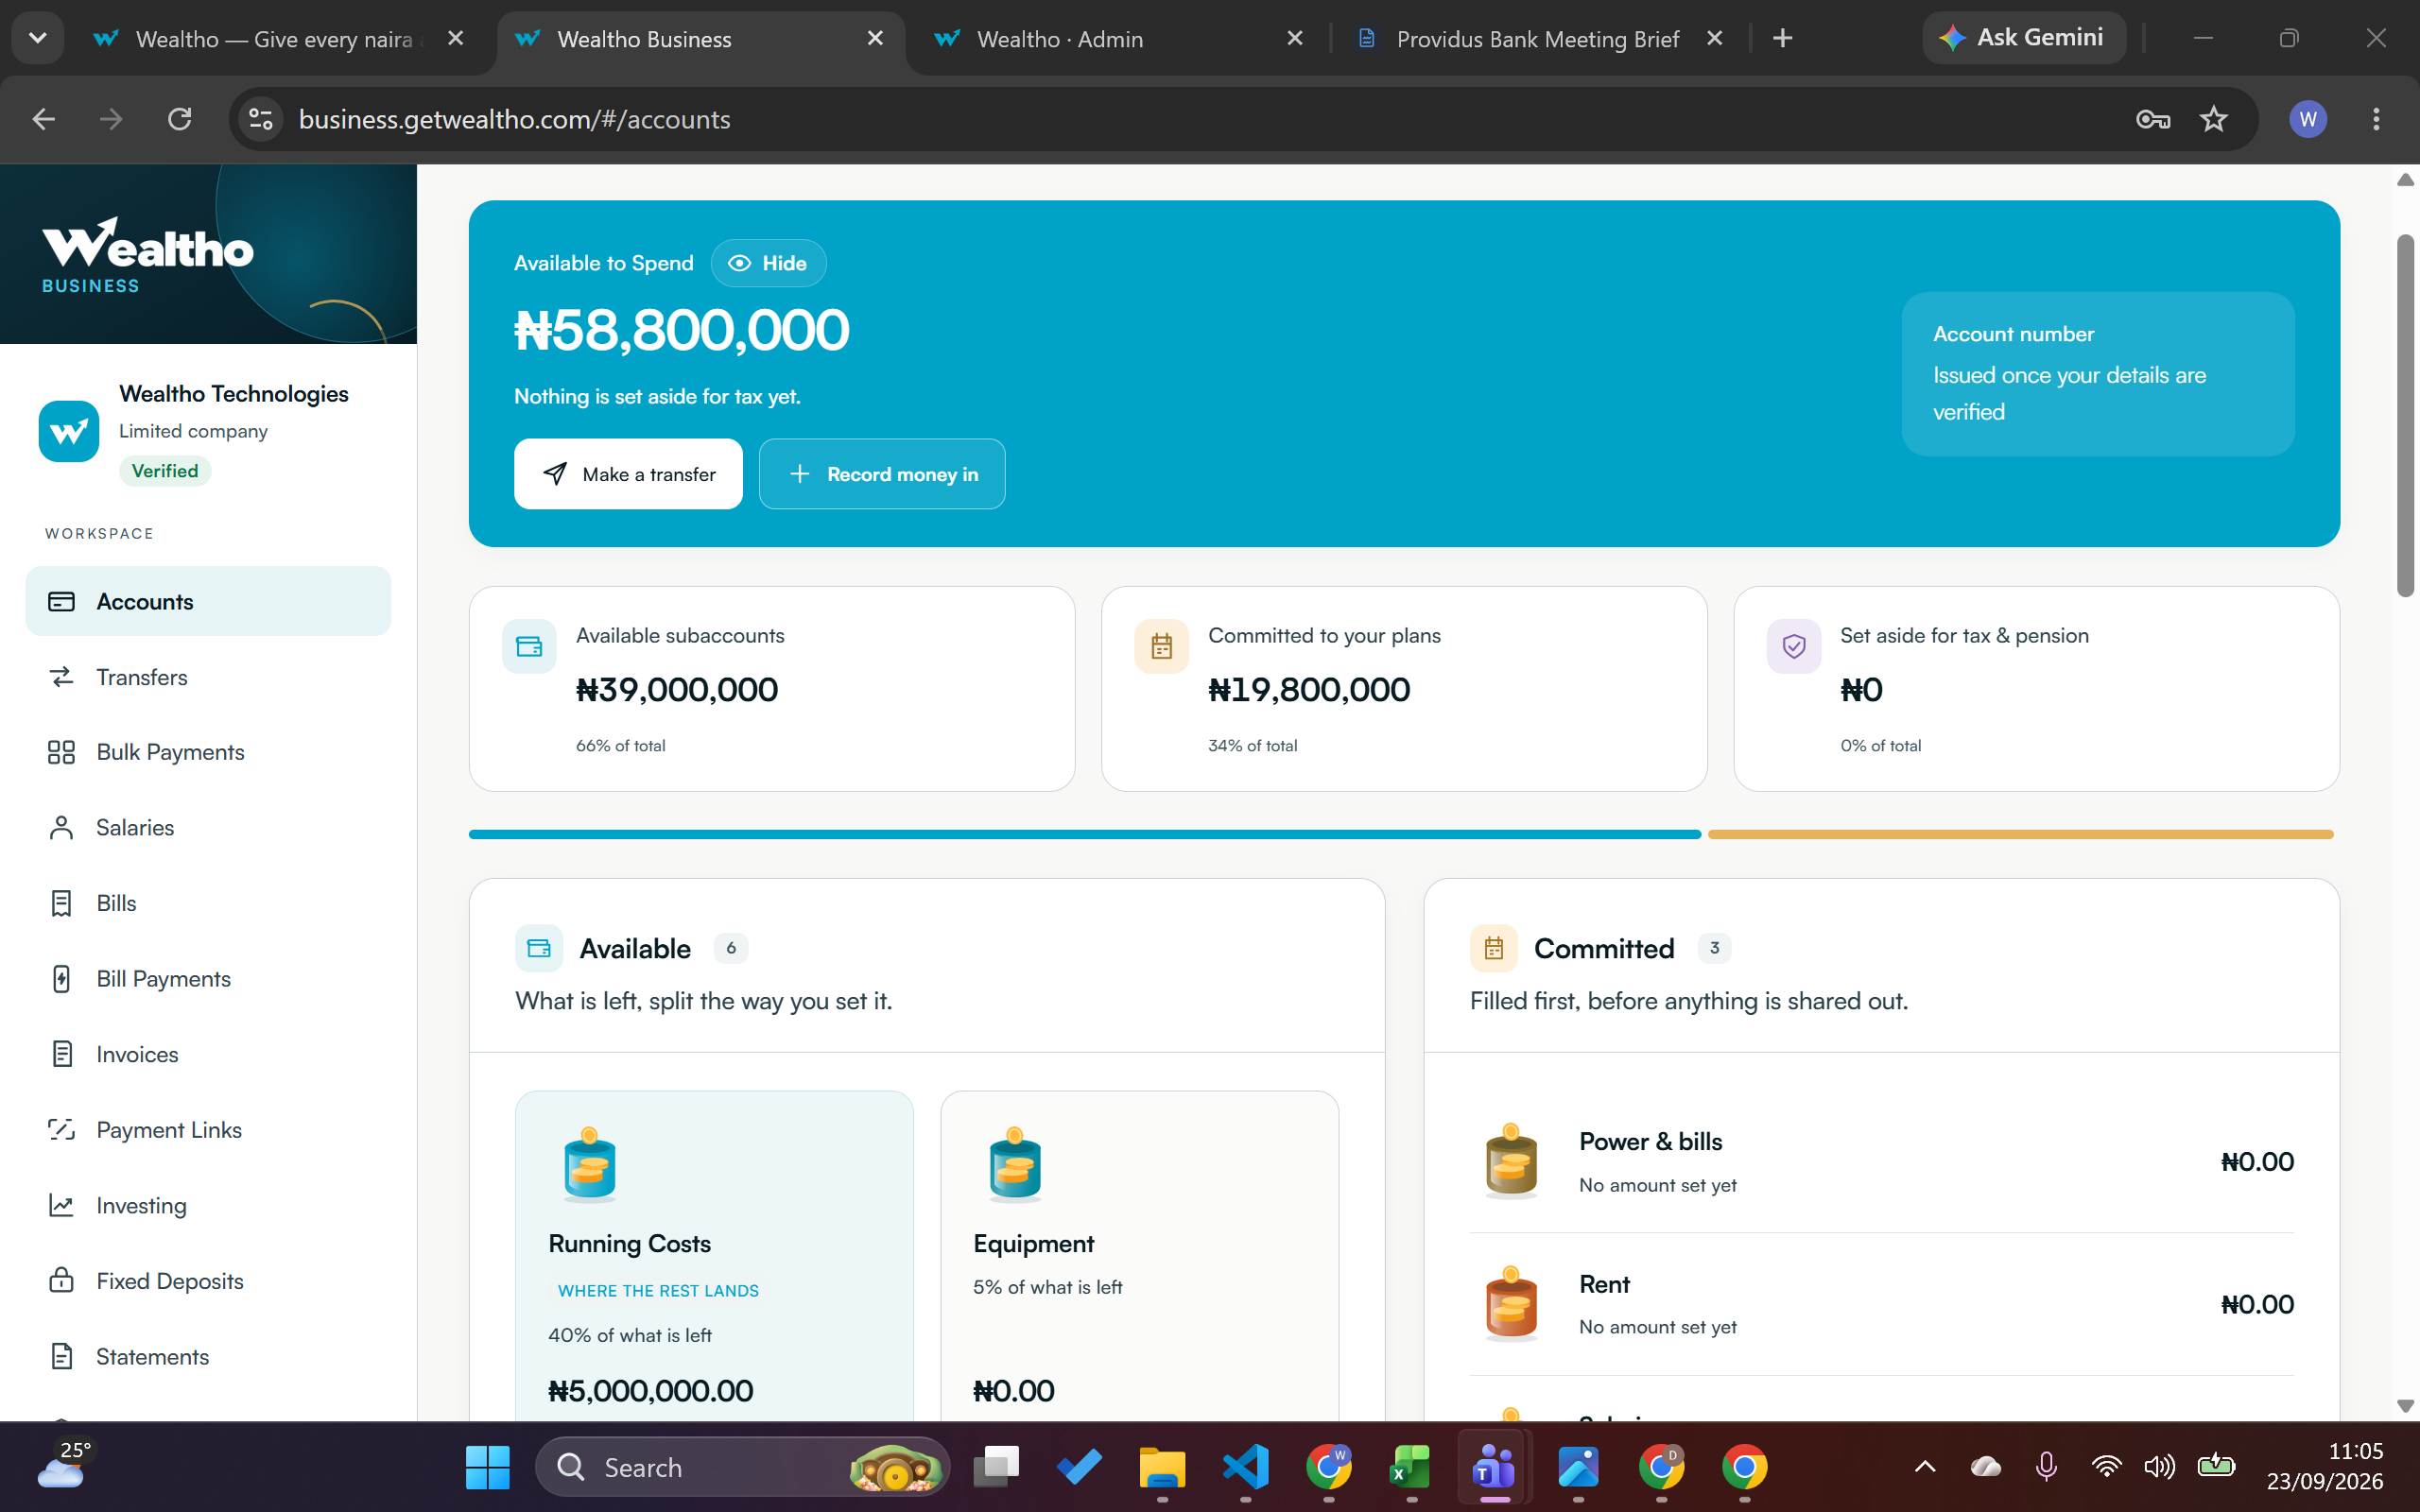
Task: Click the Make a transfer button
Action: pos(628,474)
